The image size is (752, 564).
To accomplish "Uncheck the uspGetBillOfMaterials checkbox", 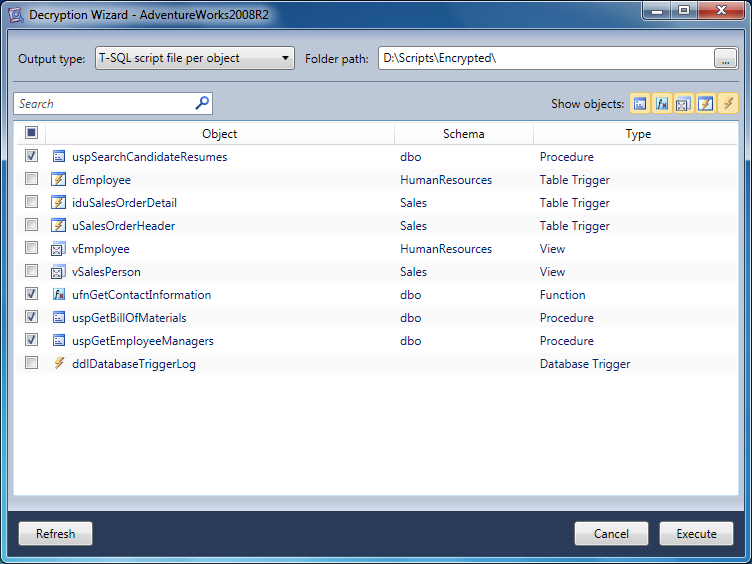I will pyautogui.click(x=32, y=317).
